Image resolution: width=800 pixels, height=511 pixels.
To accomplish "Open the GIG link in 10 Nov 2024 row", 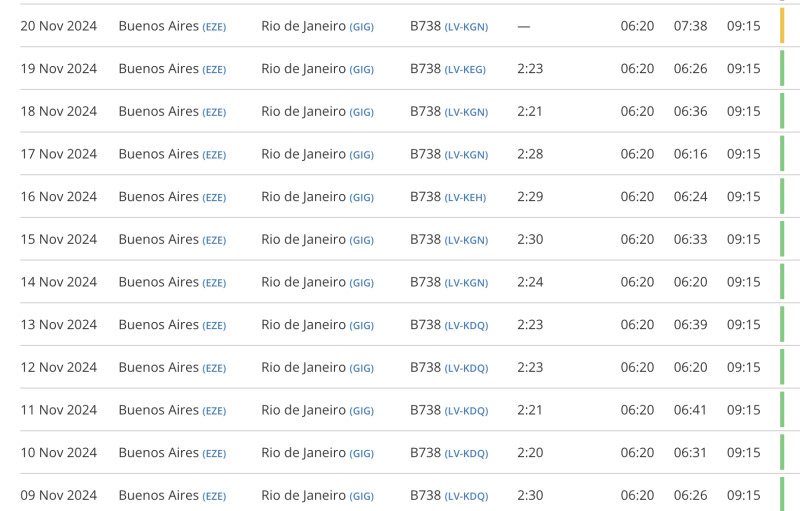I will click(361, 454).
